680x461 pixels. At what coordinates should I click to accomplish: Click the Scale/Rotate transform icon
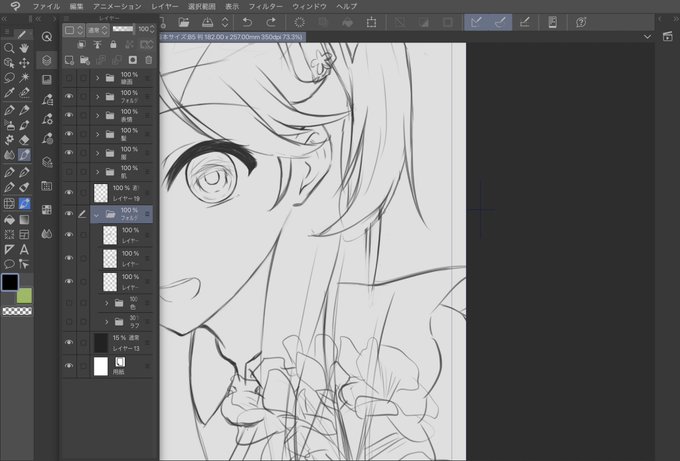[371, 22]
